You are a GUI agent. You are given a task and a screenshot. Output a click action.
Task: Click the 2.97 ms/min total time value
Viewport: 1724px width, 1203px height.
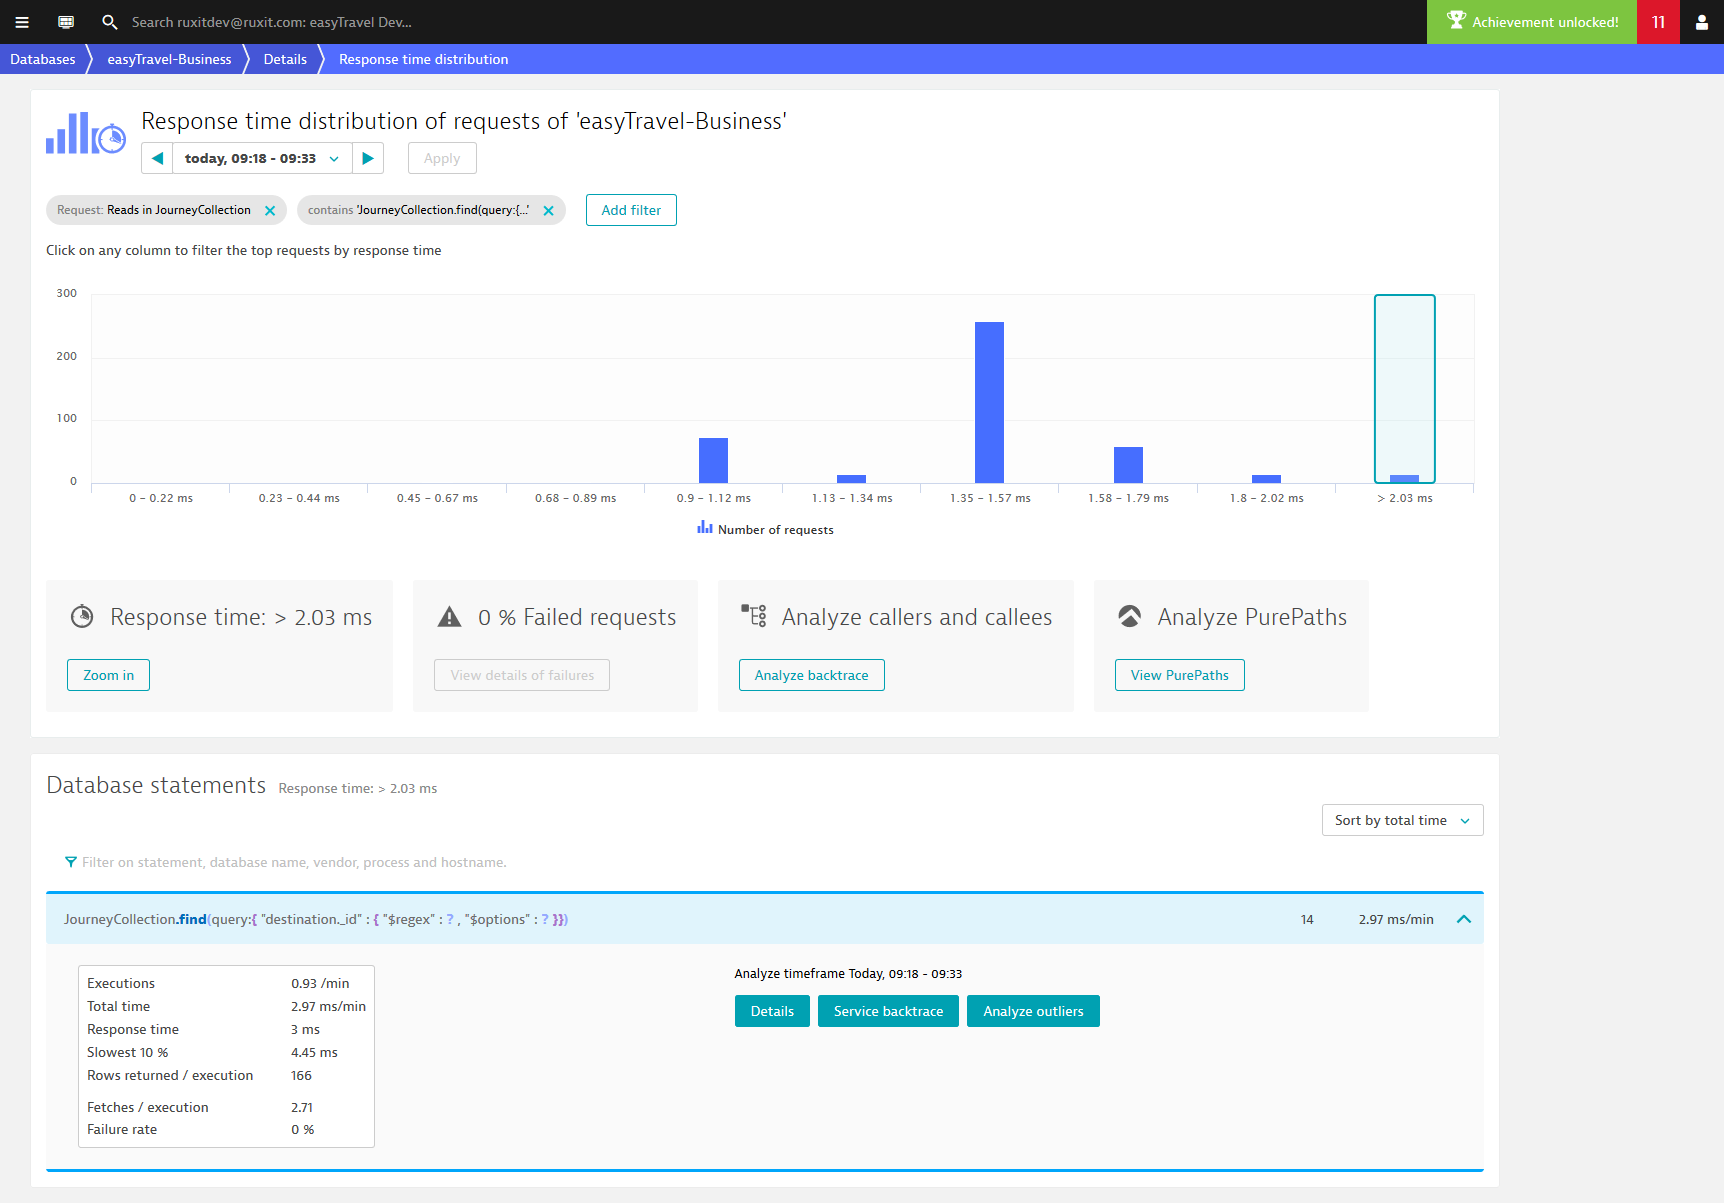coord(1396,919)
